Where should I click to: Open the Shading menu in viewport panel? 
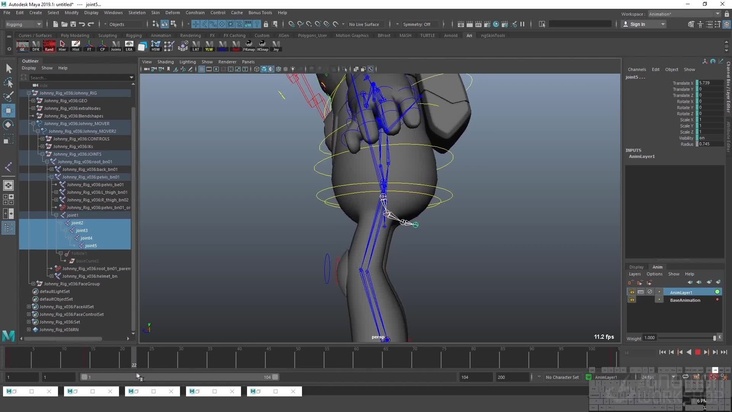[x=165, y=61]
